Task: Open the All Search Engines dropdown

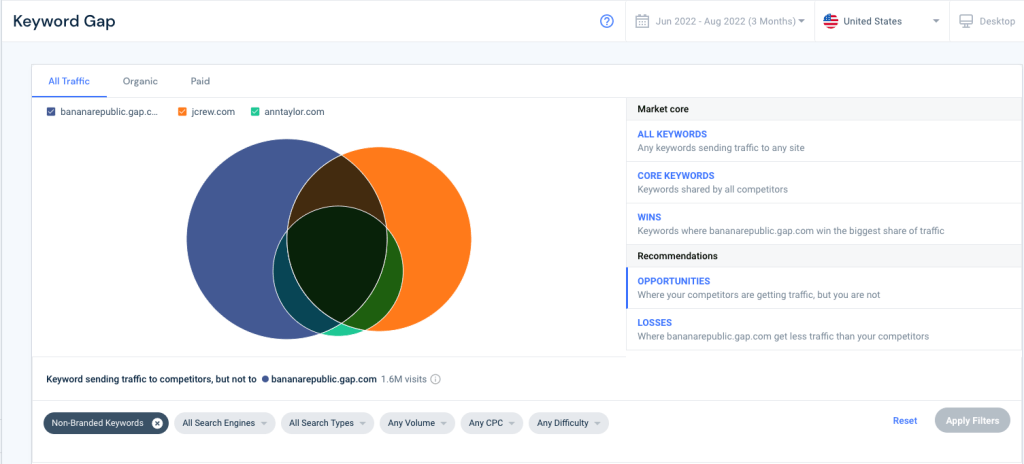Action: click(225, 423)
